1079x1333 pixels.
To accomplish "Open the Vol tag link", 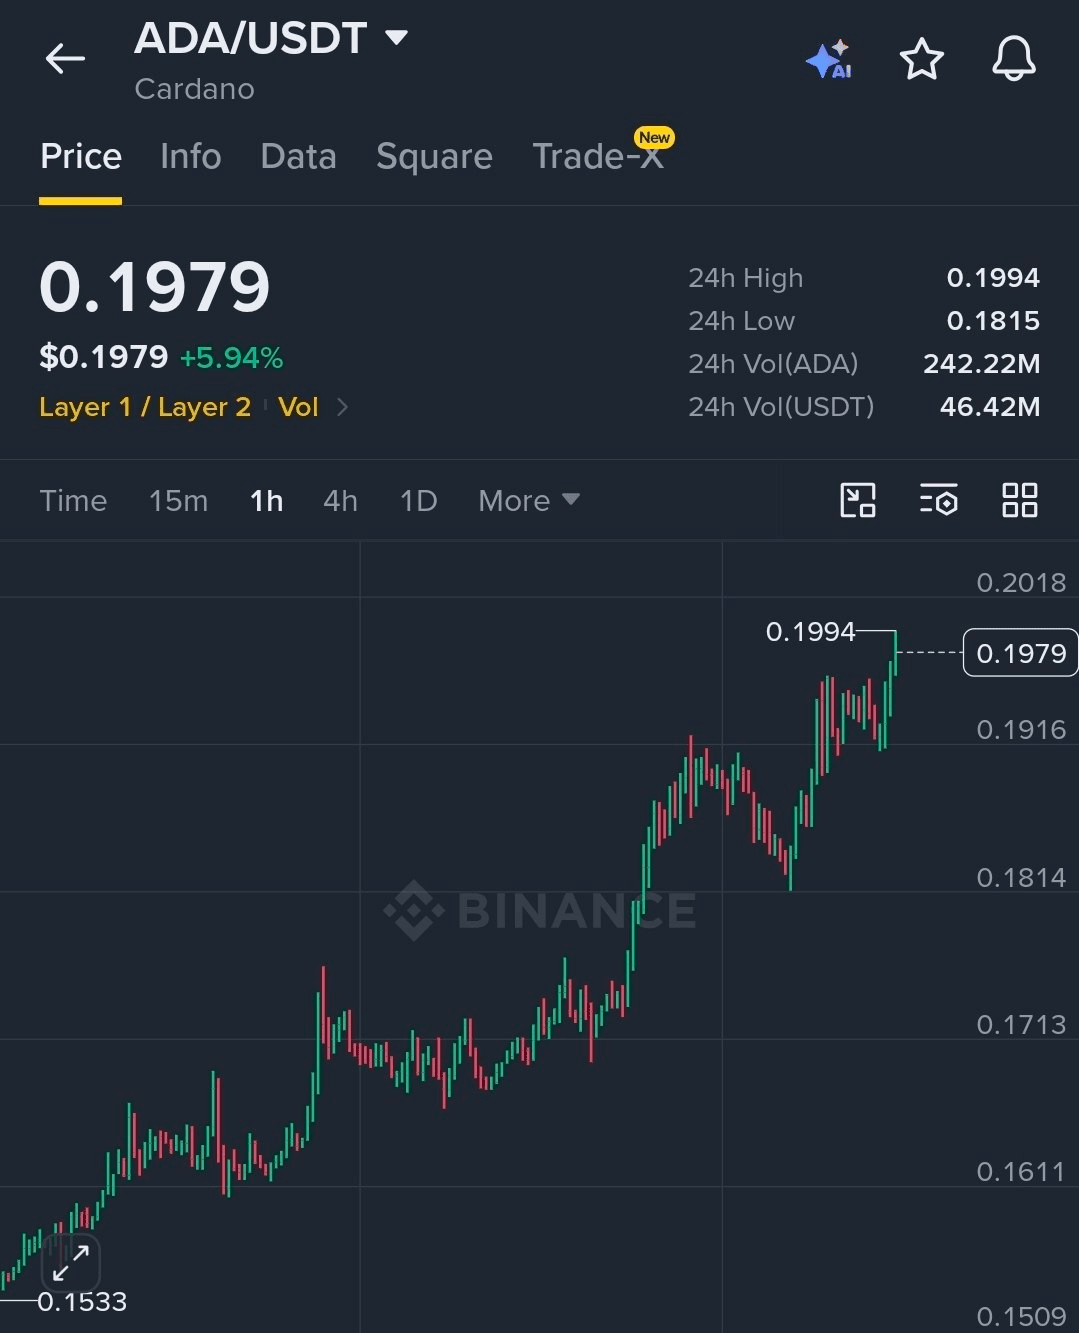I will [298, 407].
